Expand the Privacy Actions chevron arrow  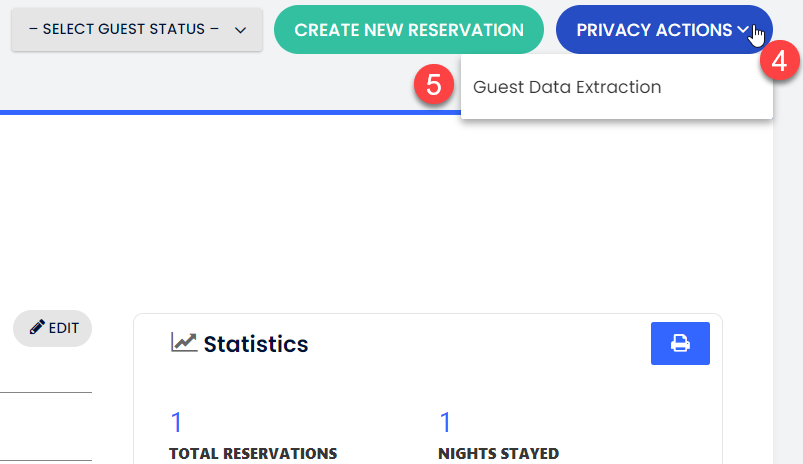tap(743, 30)
